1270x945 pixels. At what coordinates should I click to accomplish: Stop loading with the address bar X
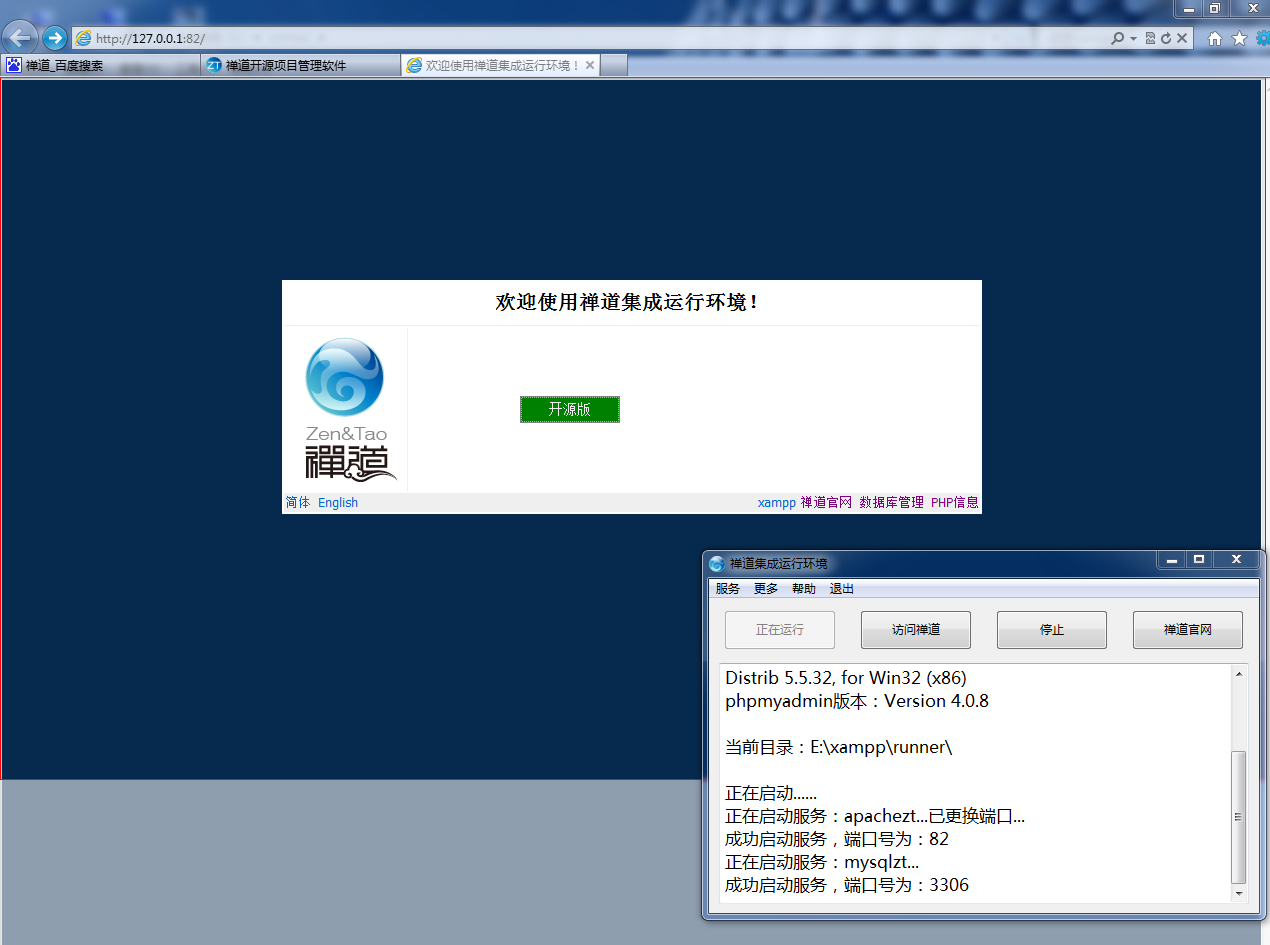point(1182,38)
